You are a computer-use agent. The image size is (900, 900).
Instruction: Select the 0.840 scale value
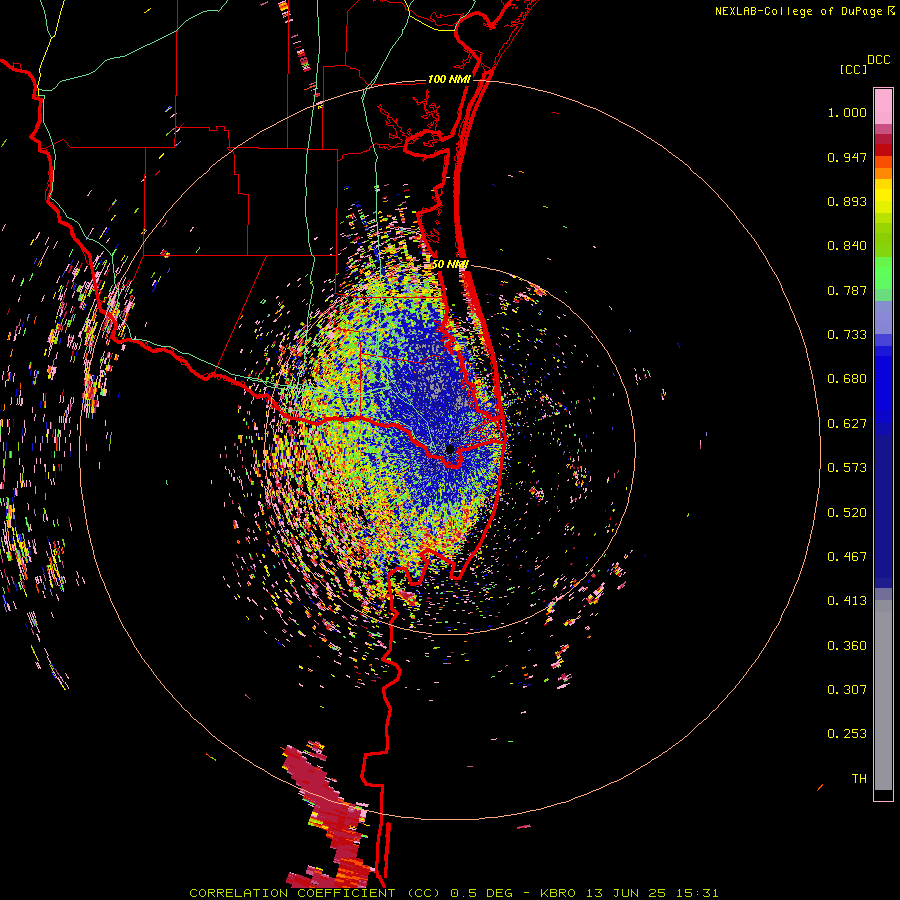[847, 246]
